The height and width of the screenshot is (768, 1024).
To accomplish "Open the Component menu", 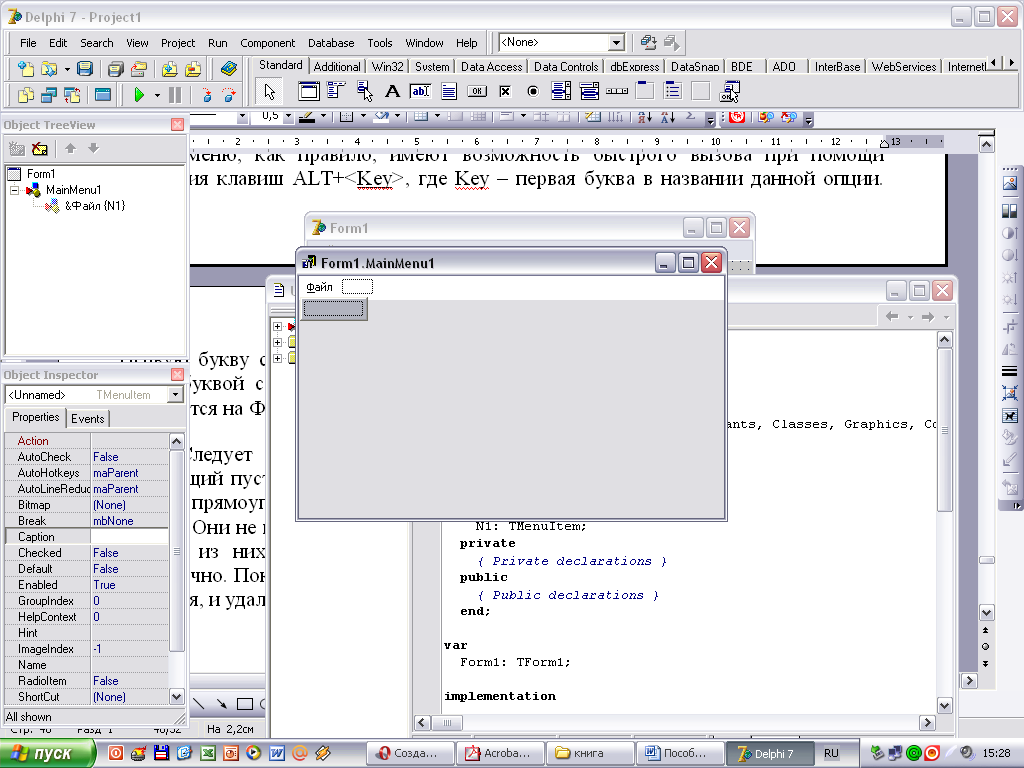I will click(x=268, y=43).
